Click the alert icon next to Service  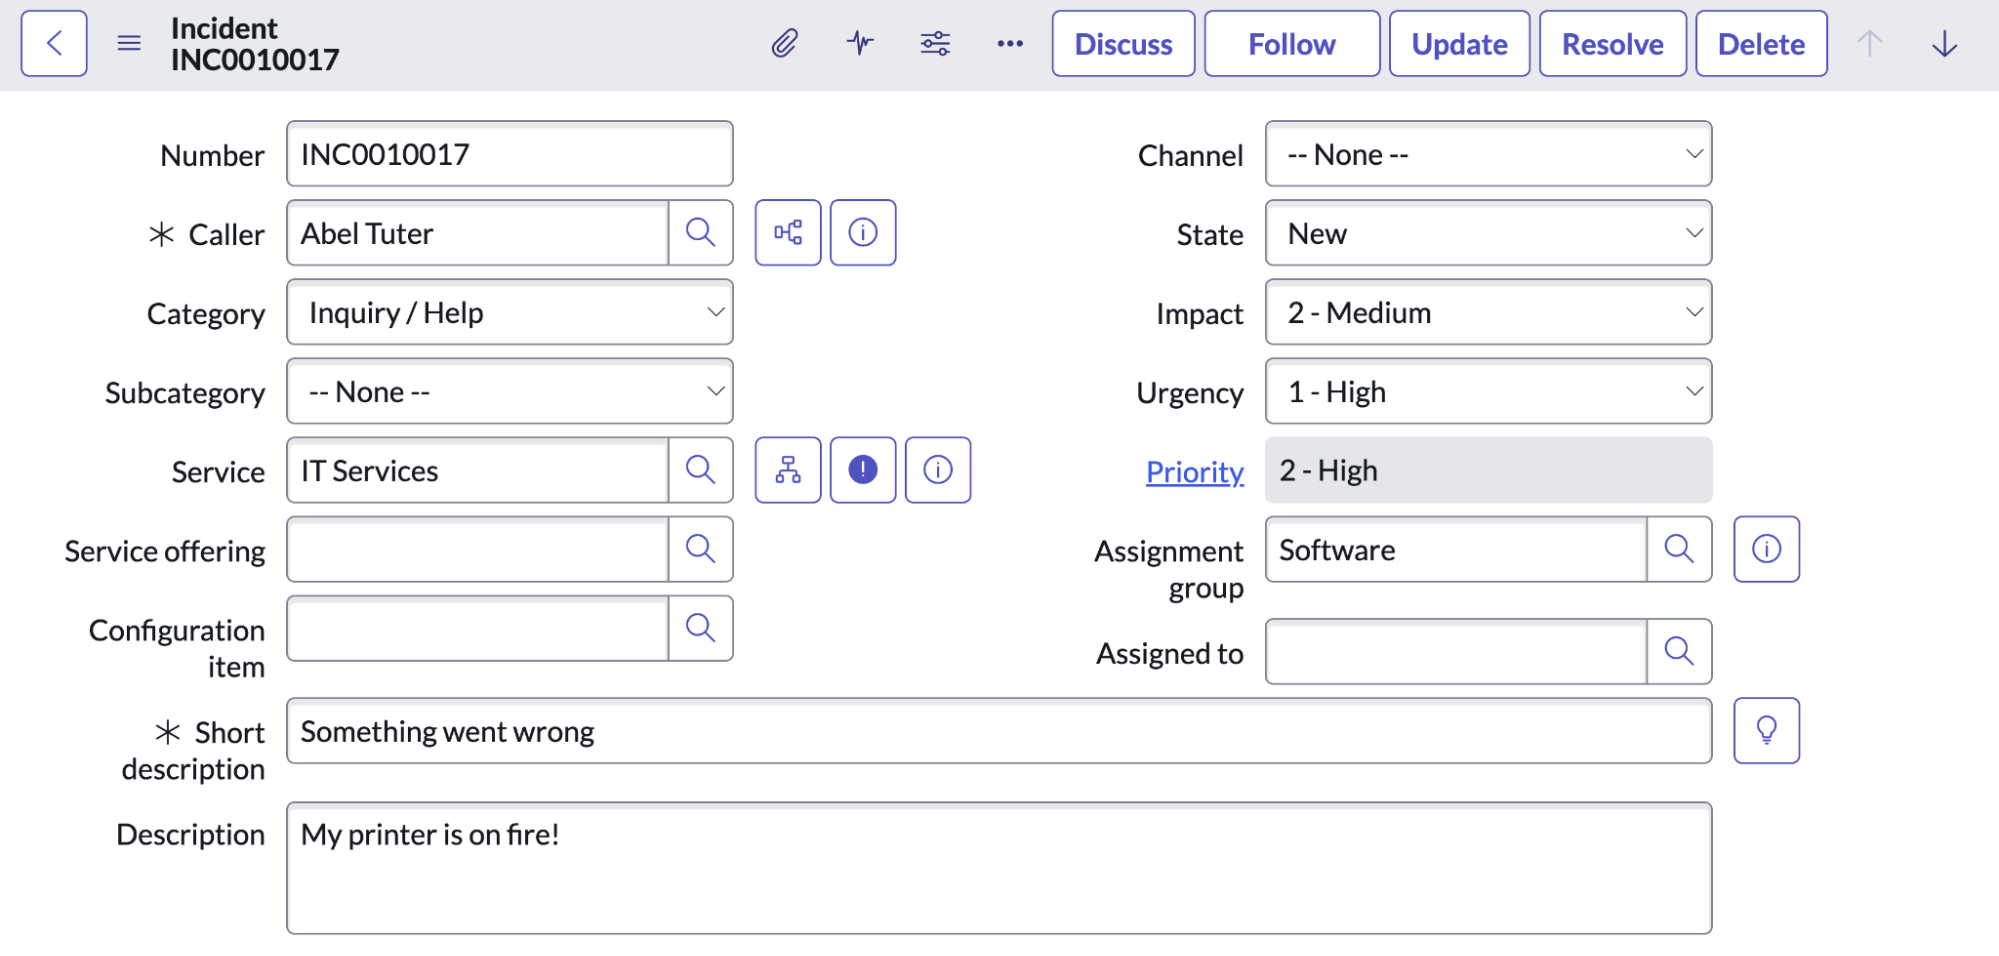click(x=862, y=469)
